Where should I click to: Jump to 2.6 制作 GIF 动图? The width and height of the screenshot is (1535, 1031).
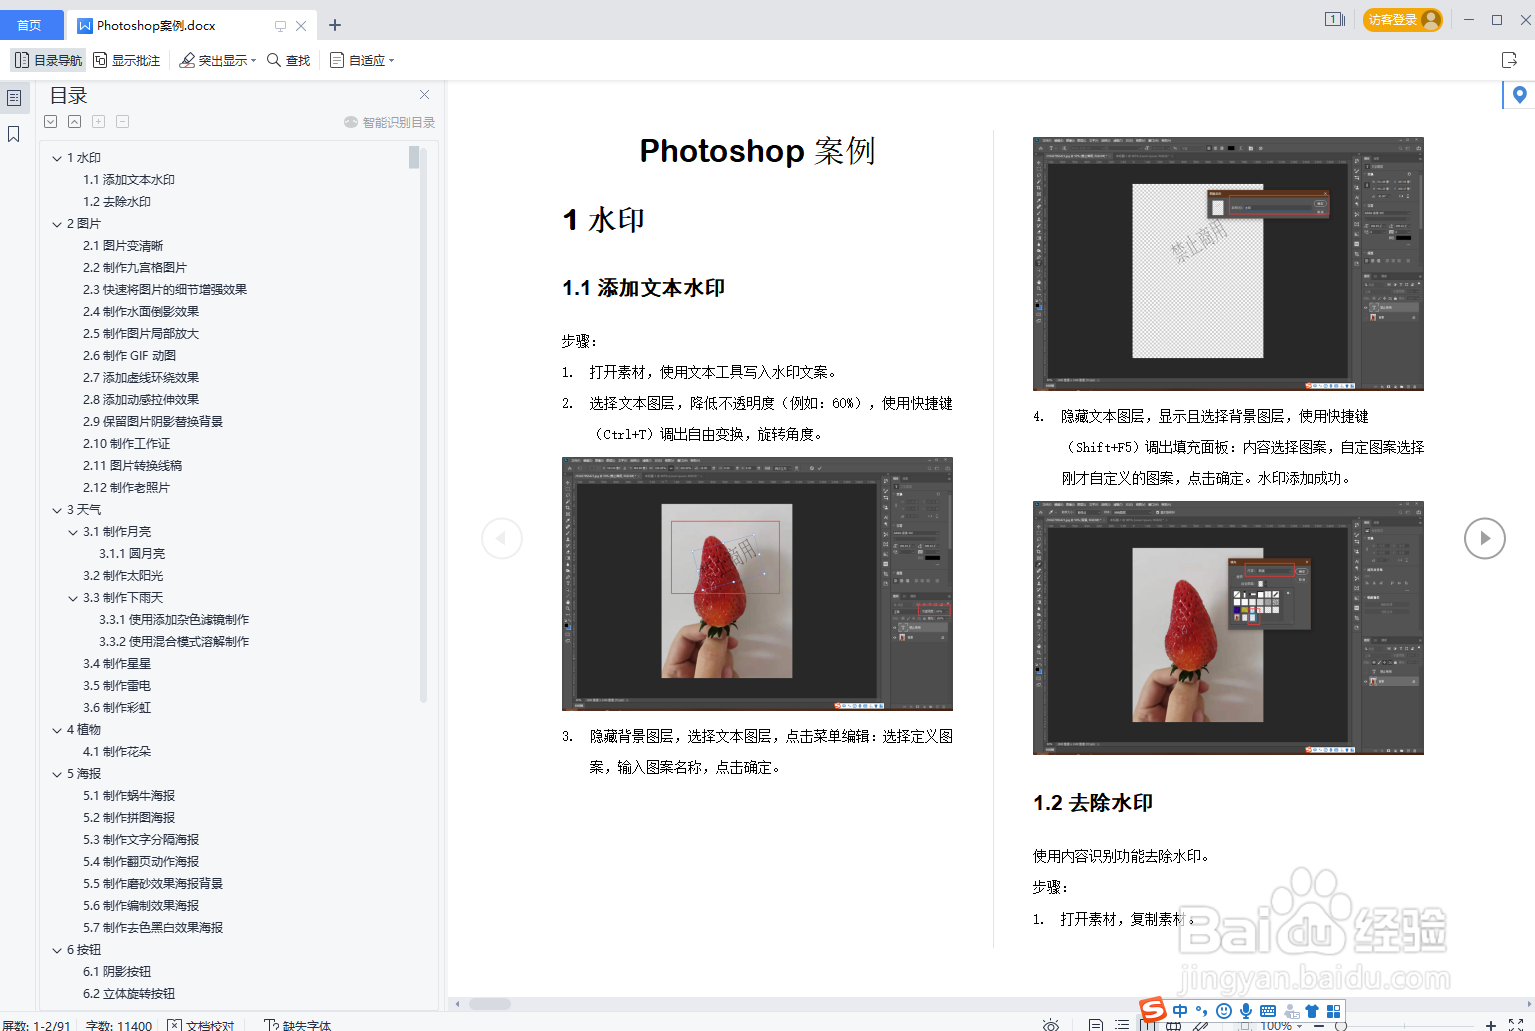(130, 356)
